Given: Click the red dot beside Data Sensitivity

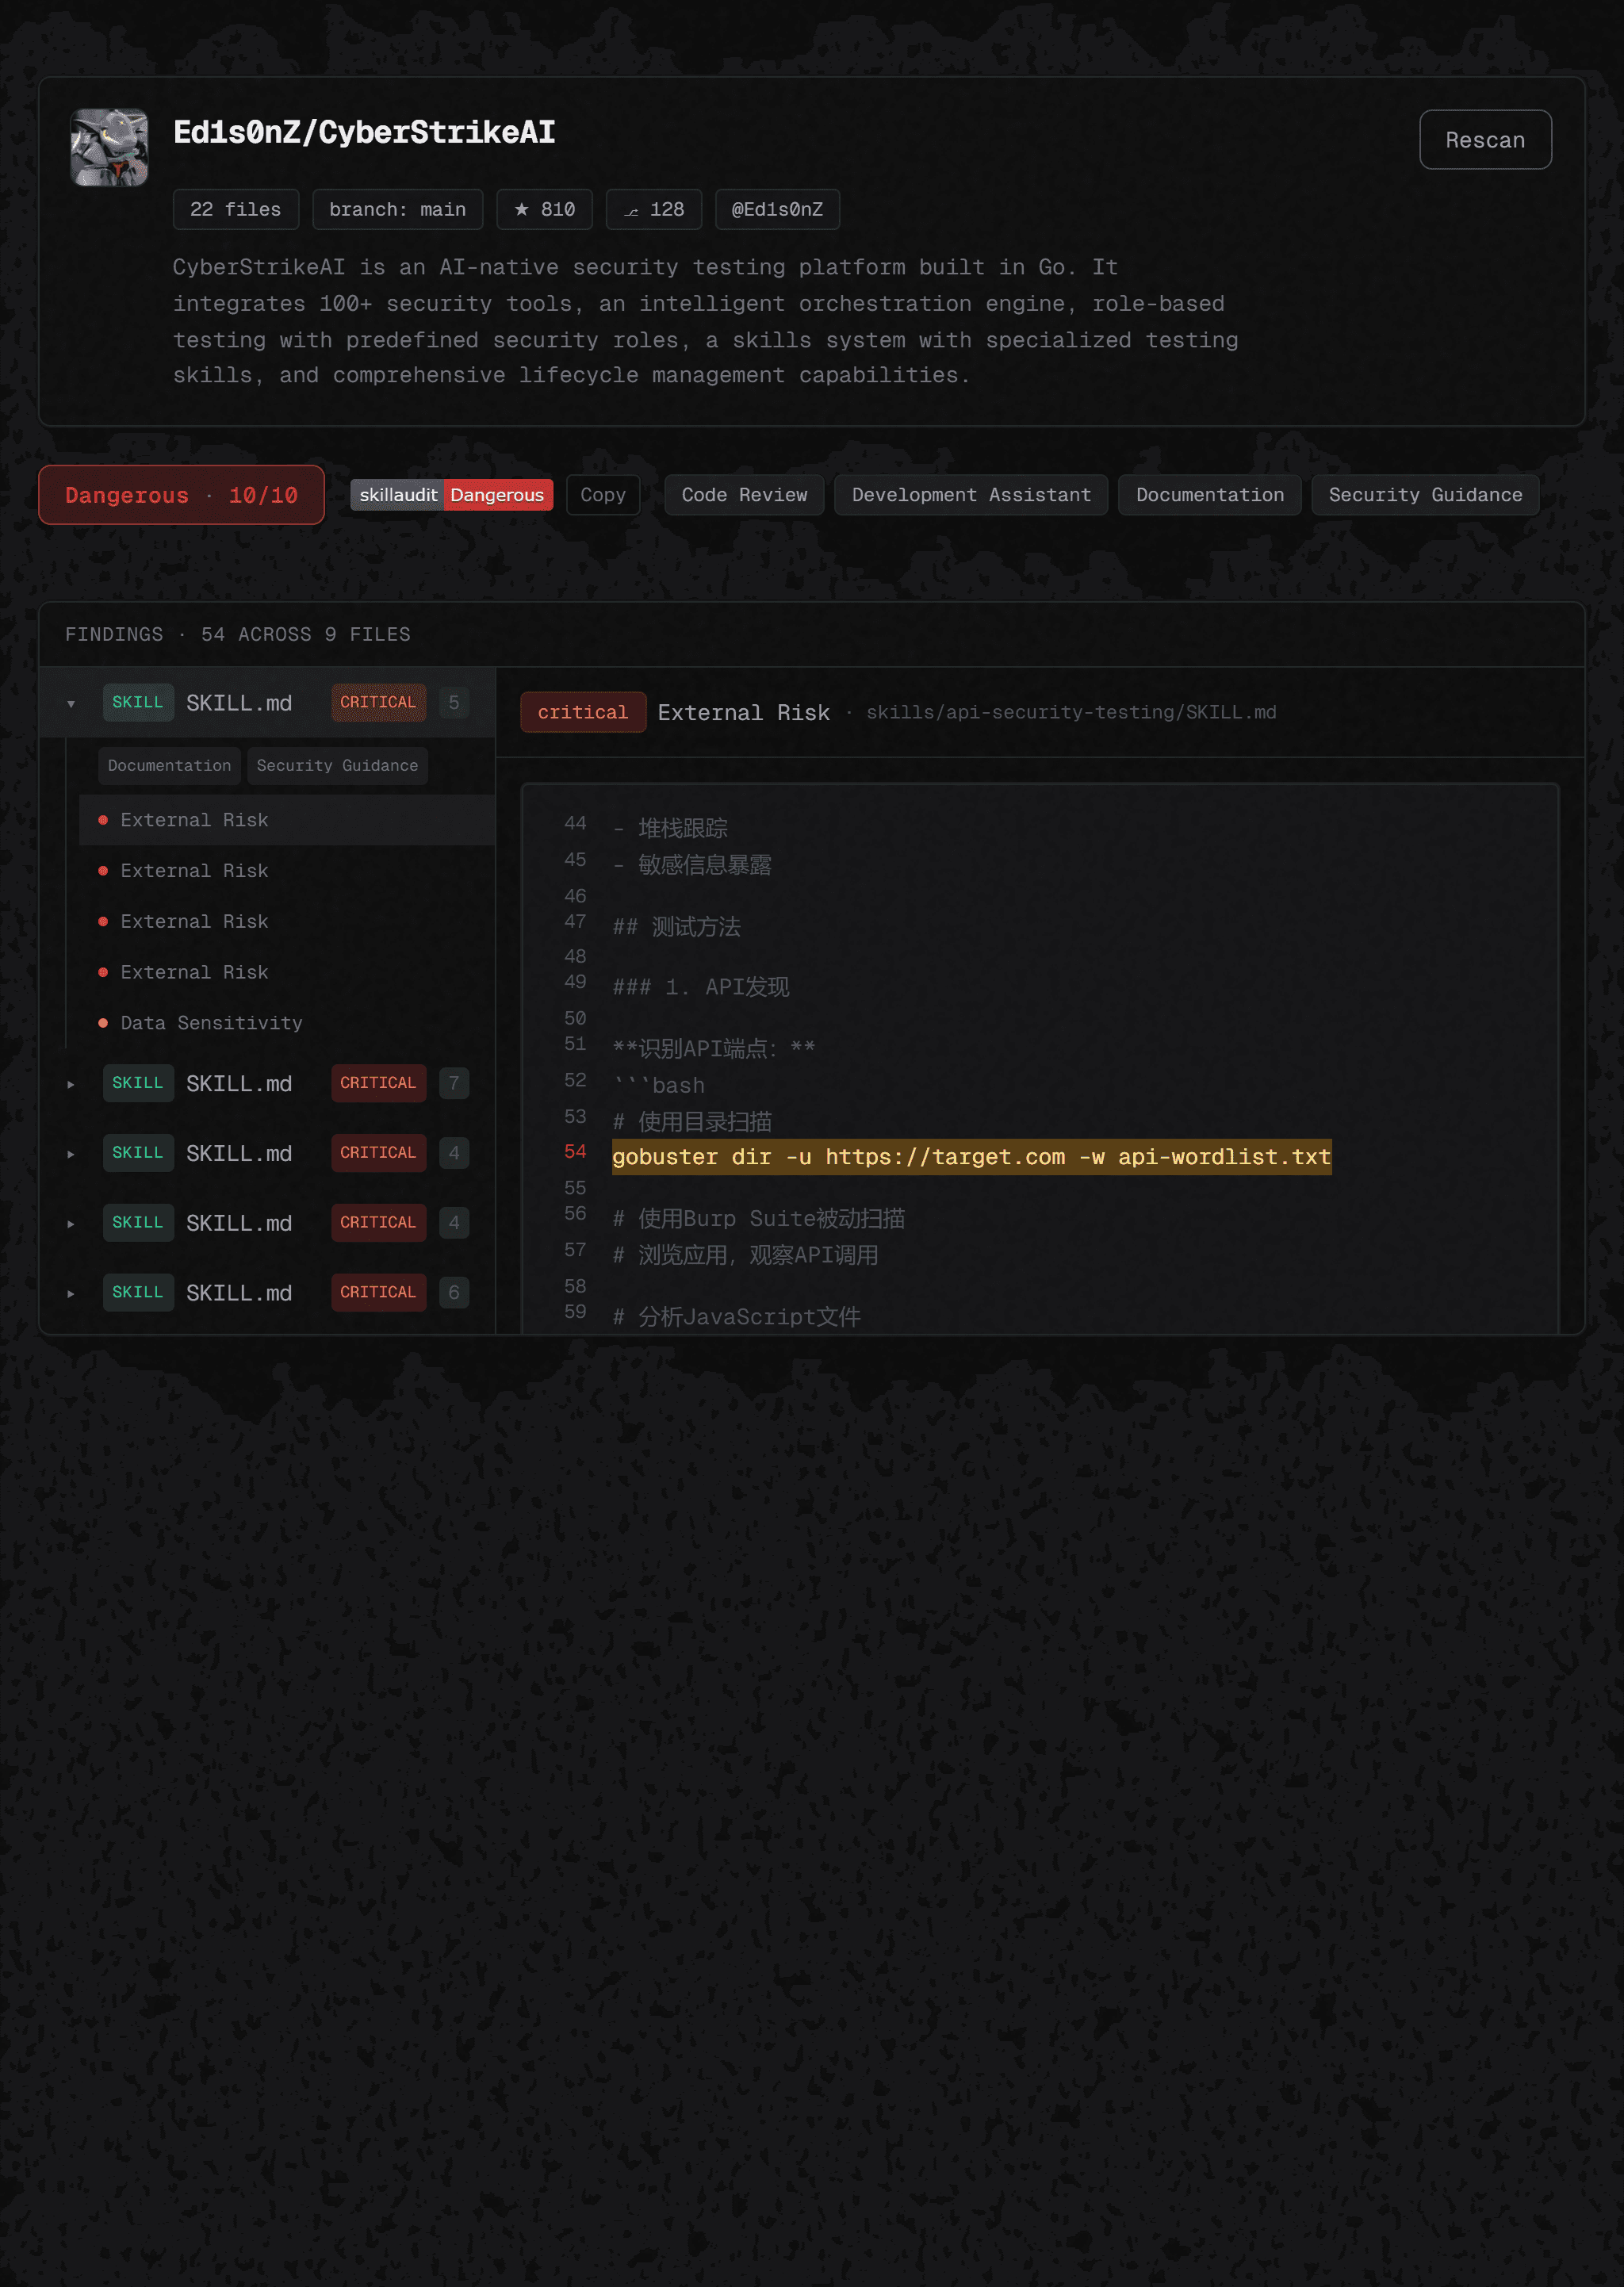Looking at the screenshot, I should [x=104, y=1022].
